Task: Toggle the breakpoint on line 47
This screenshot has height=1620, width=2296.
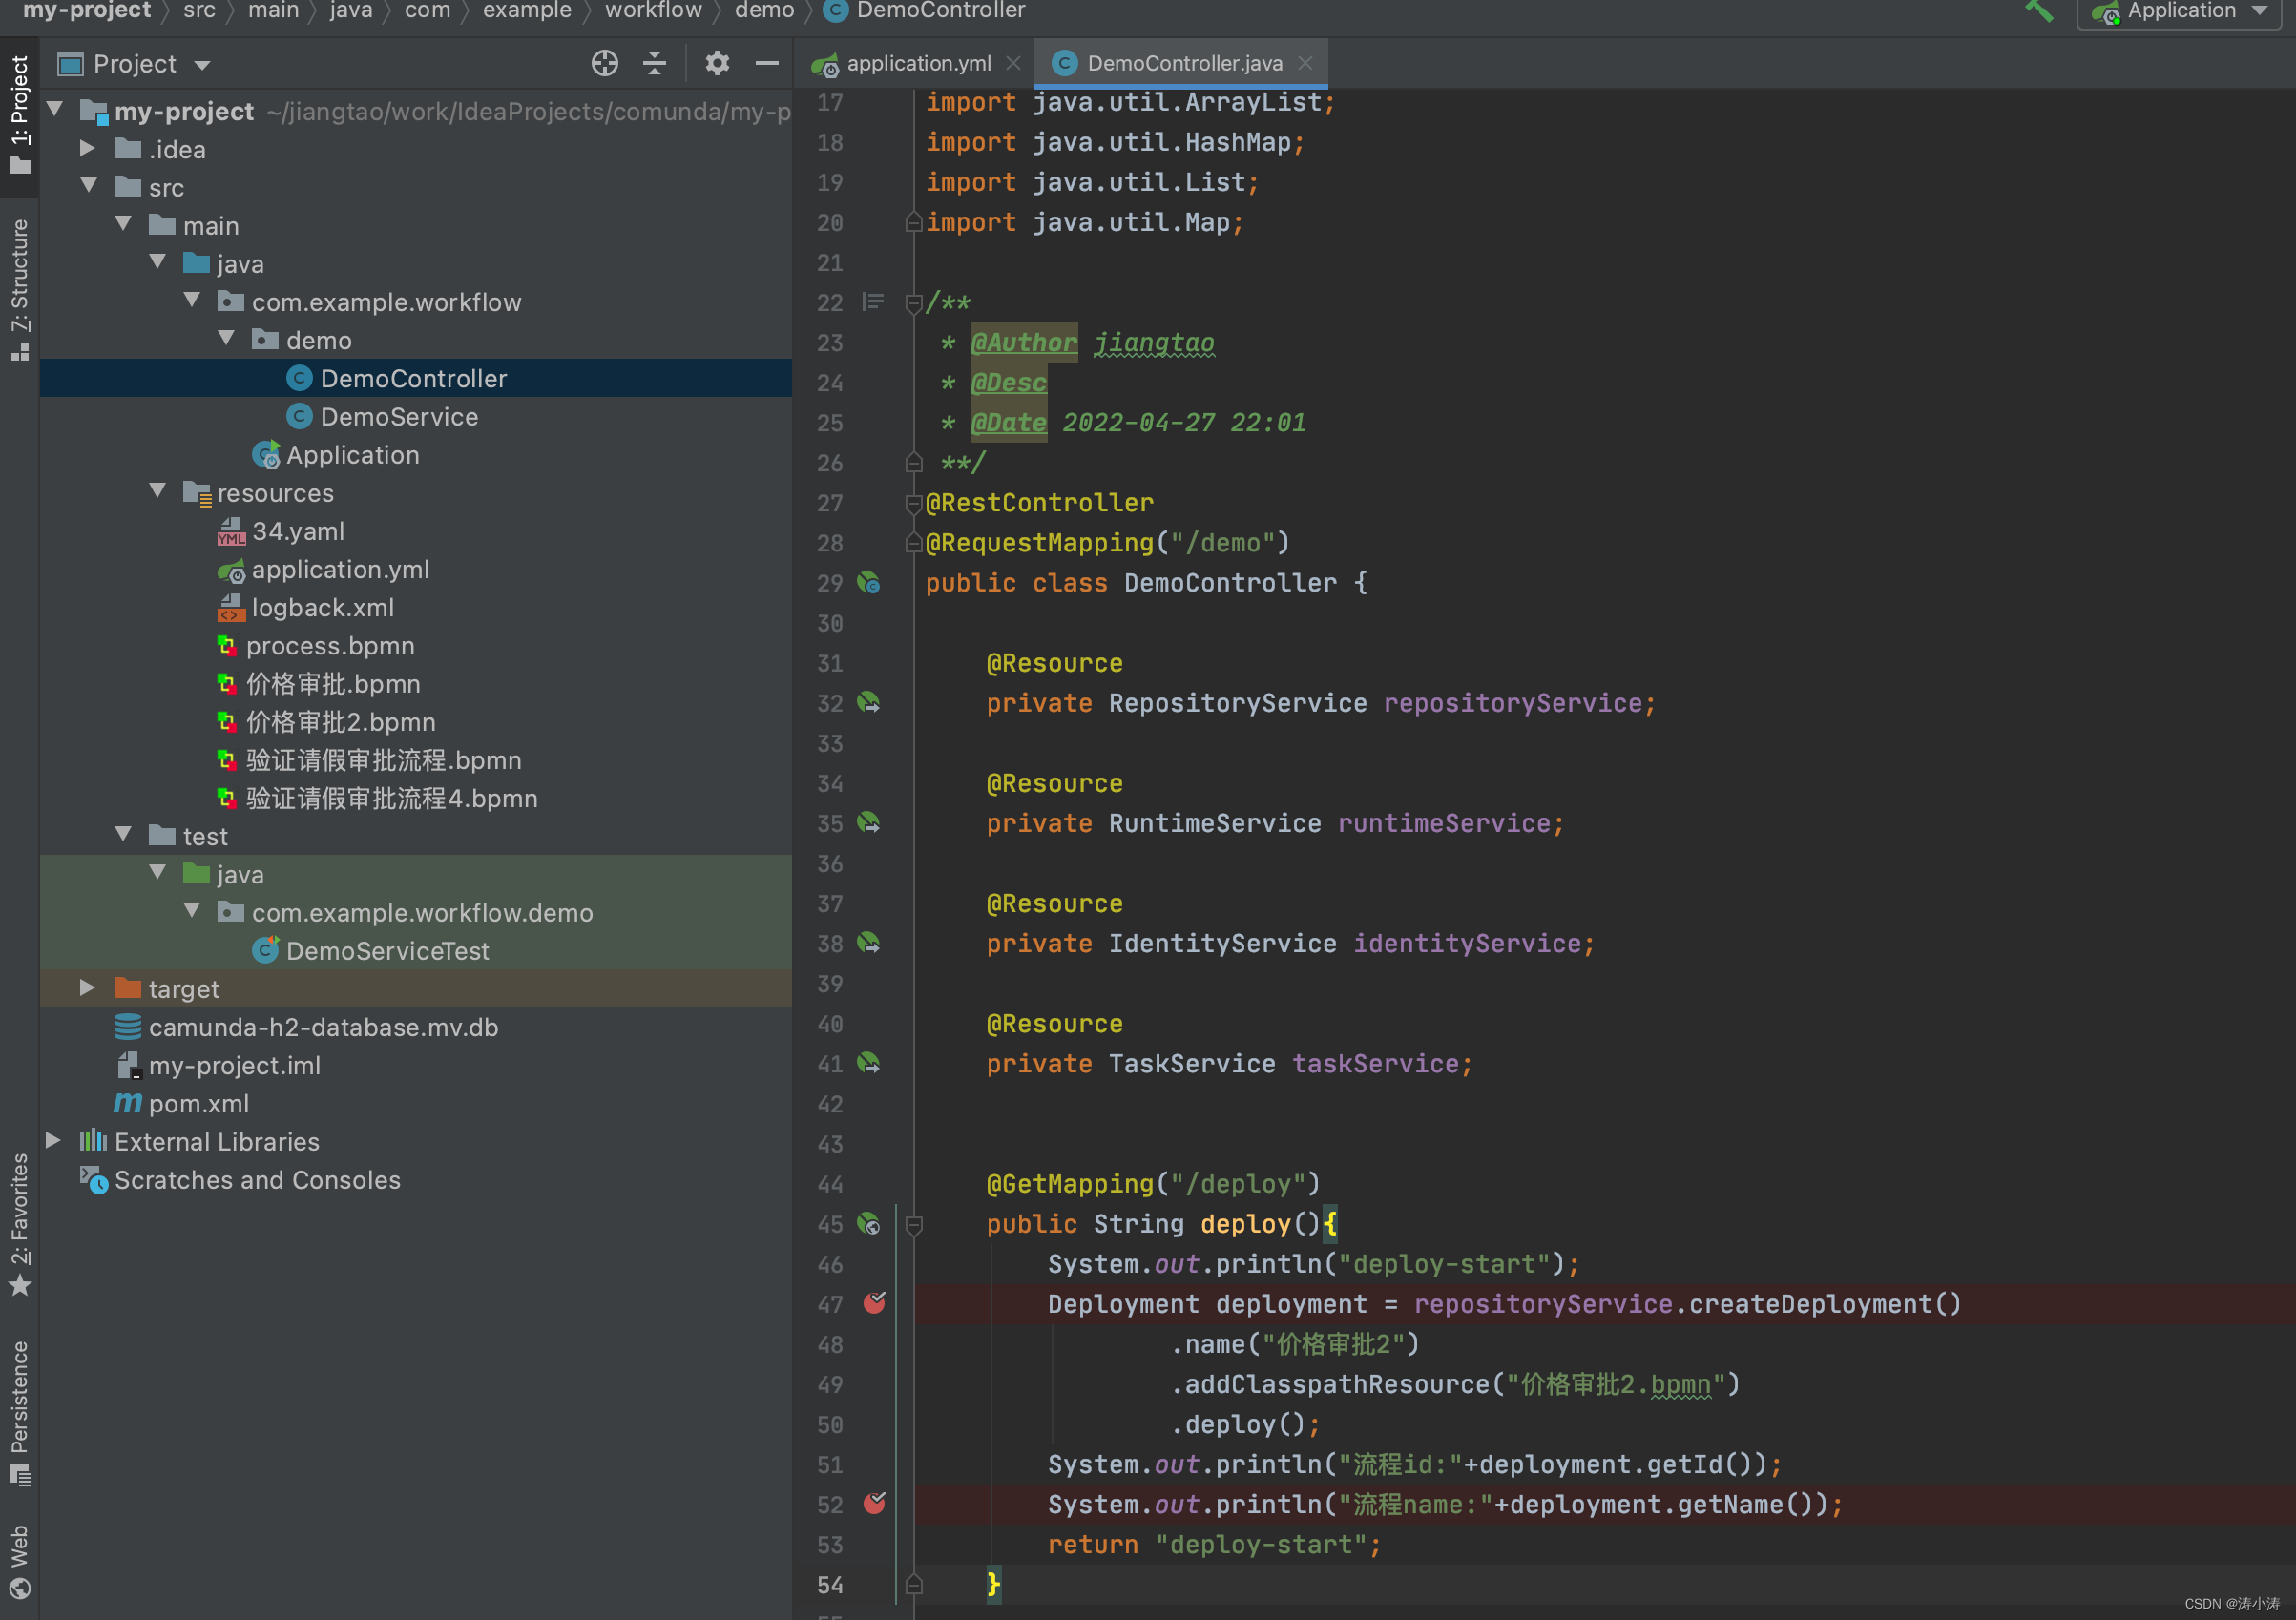Action: 874,1304
